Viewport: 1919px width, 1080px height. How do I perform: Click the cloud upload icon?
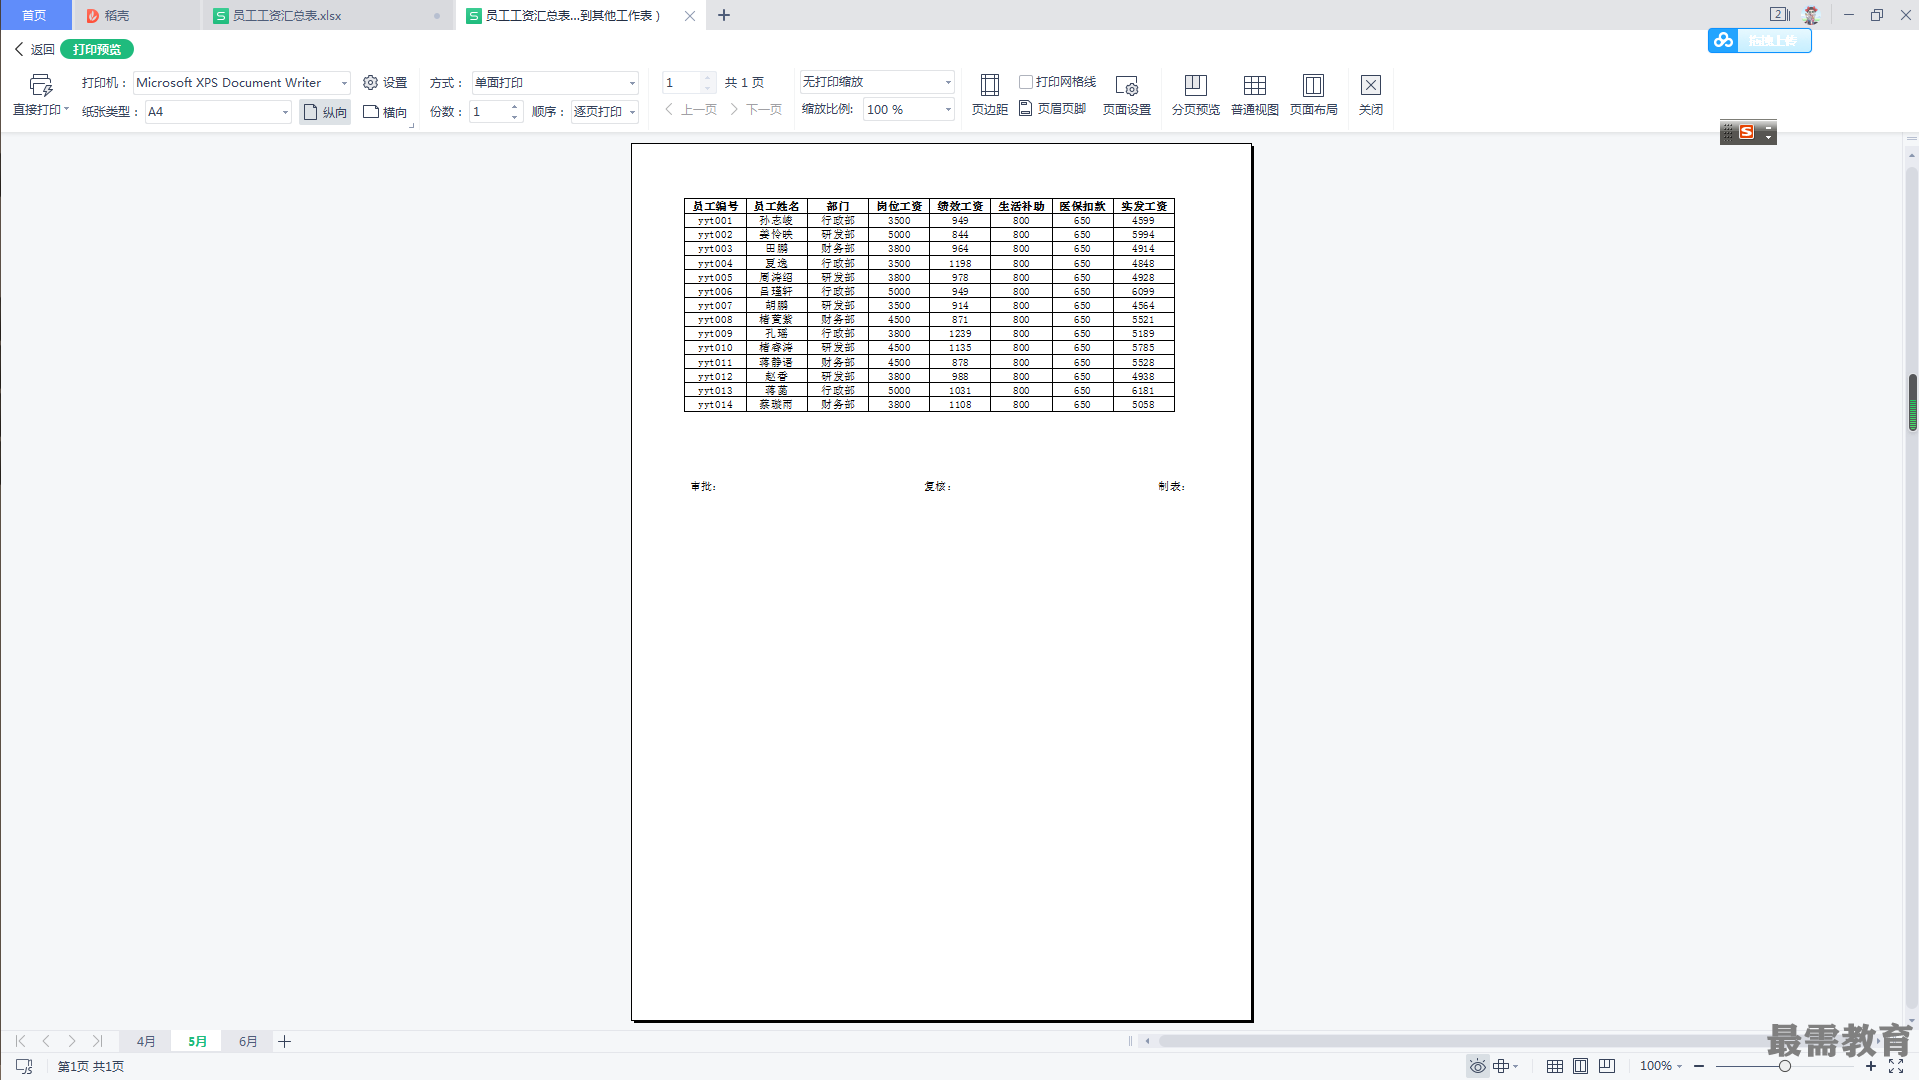coord(1723,40)
